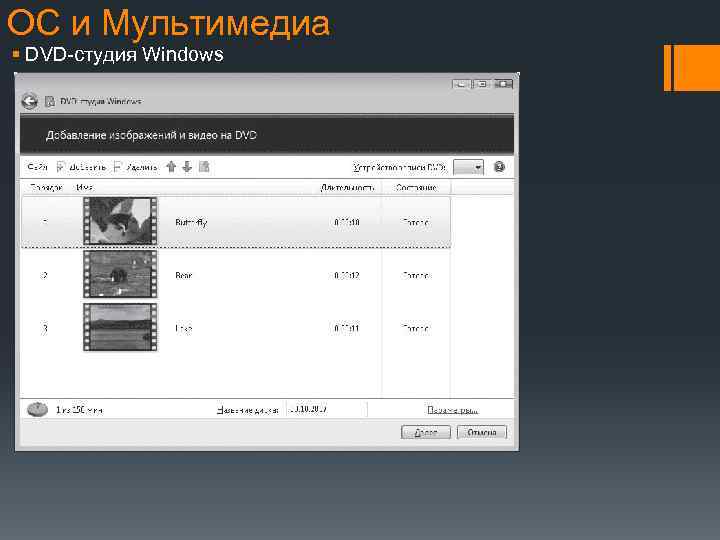720x540 pixels.
Task: Click the "Lake" name text
Action: pyautogui.click(x=184, y=329)
